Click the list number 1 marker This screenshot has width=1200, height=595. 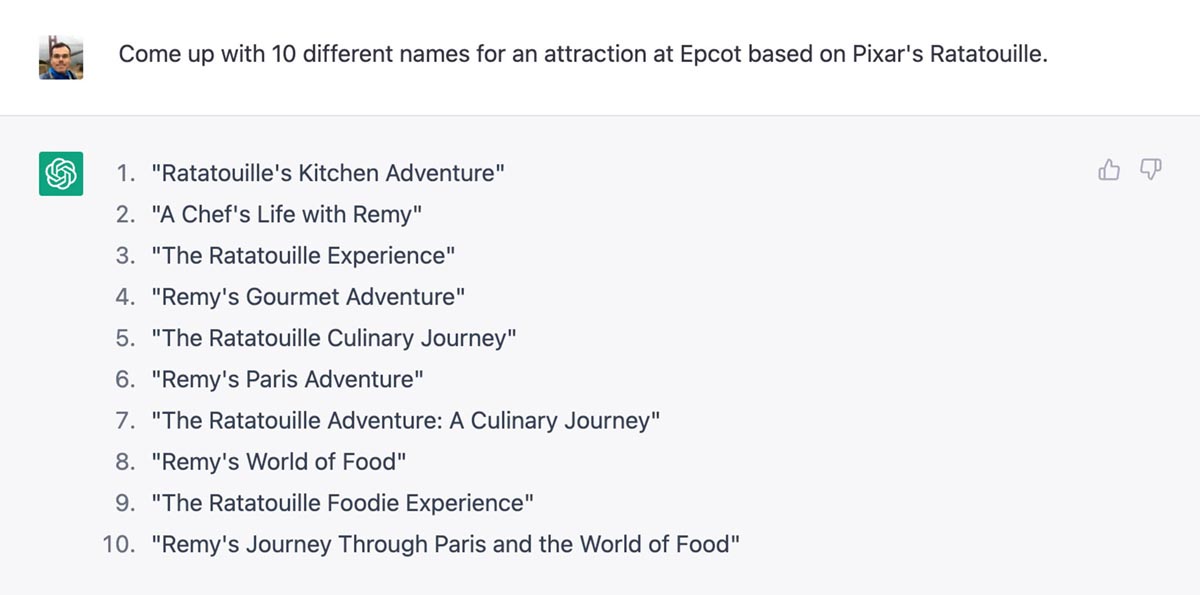[x=124, y=173]
